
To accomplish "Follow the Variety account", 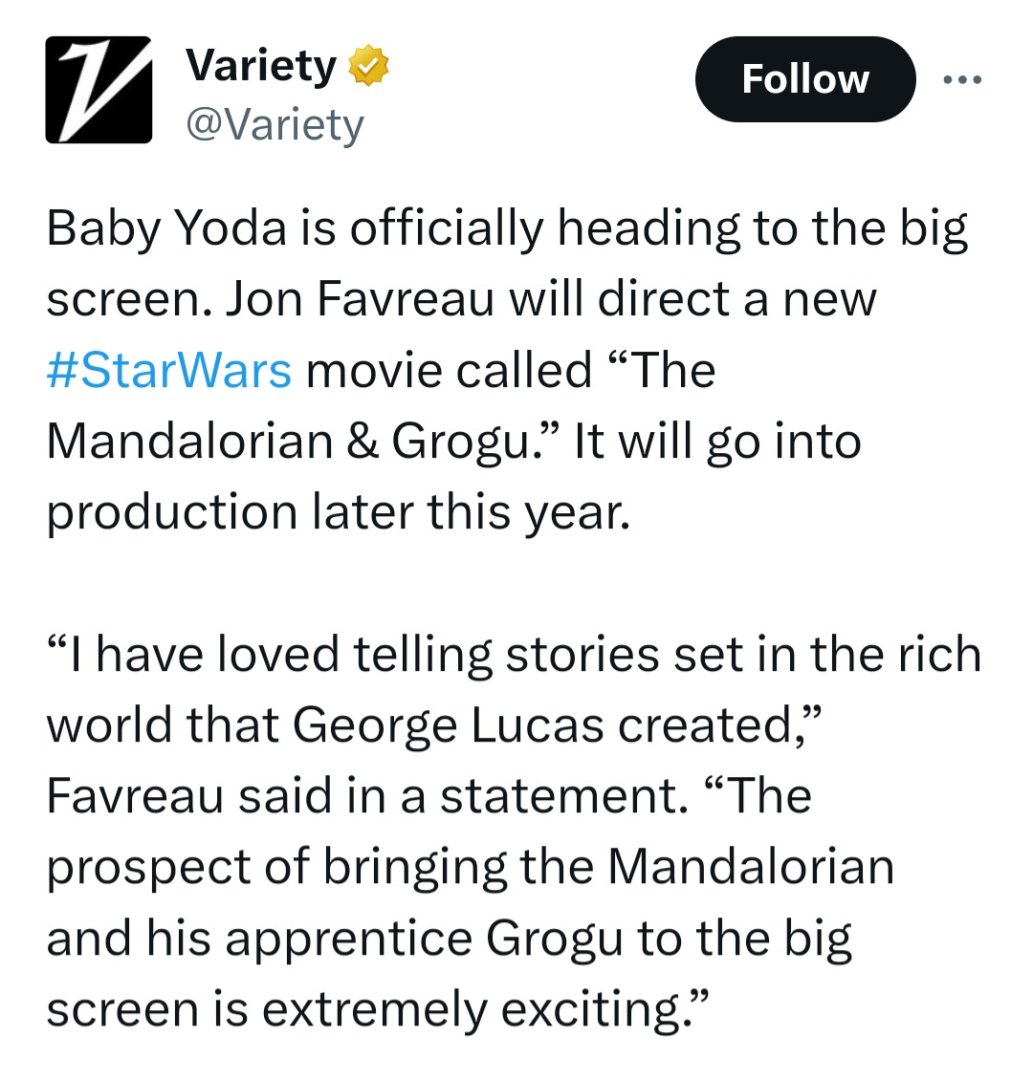I will [x=805, y=80].
